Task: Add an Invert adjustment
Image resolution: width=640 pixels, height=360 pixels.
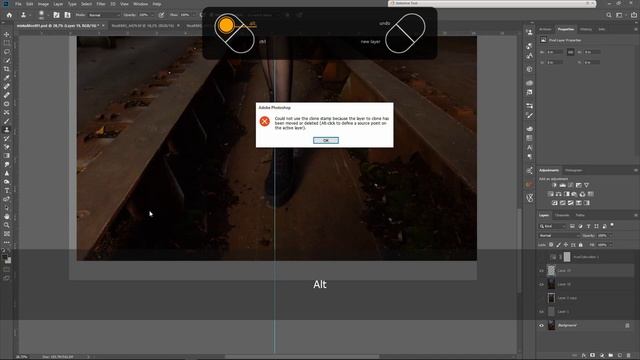Action: coord(554,203)
